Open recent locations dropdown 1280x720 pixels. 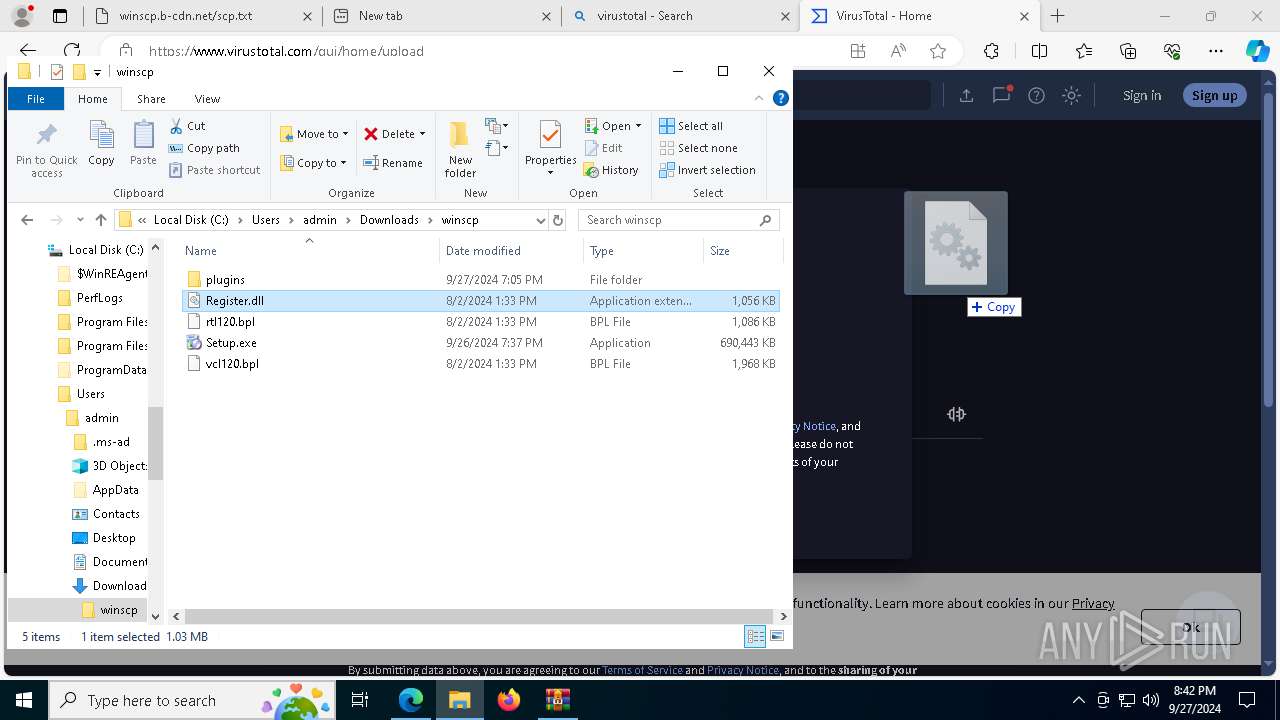point(80,220)
